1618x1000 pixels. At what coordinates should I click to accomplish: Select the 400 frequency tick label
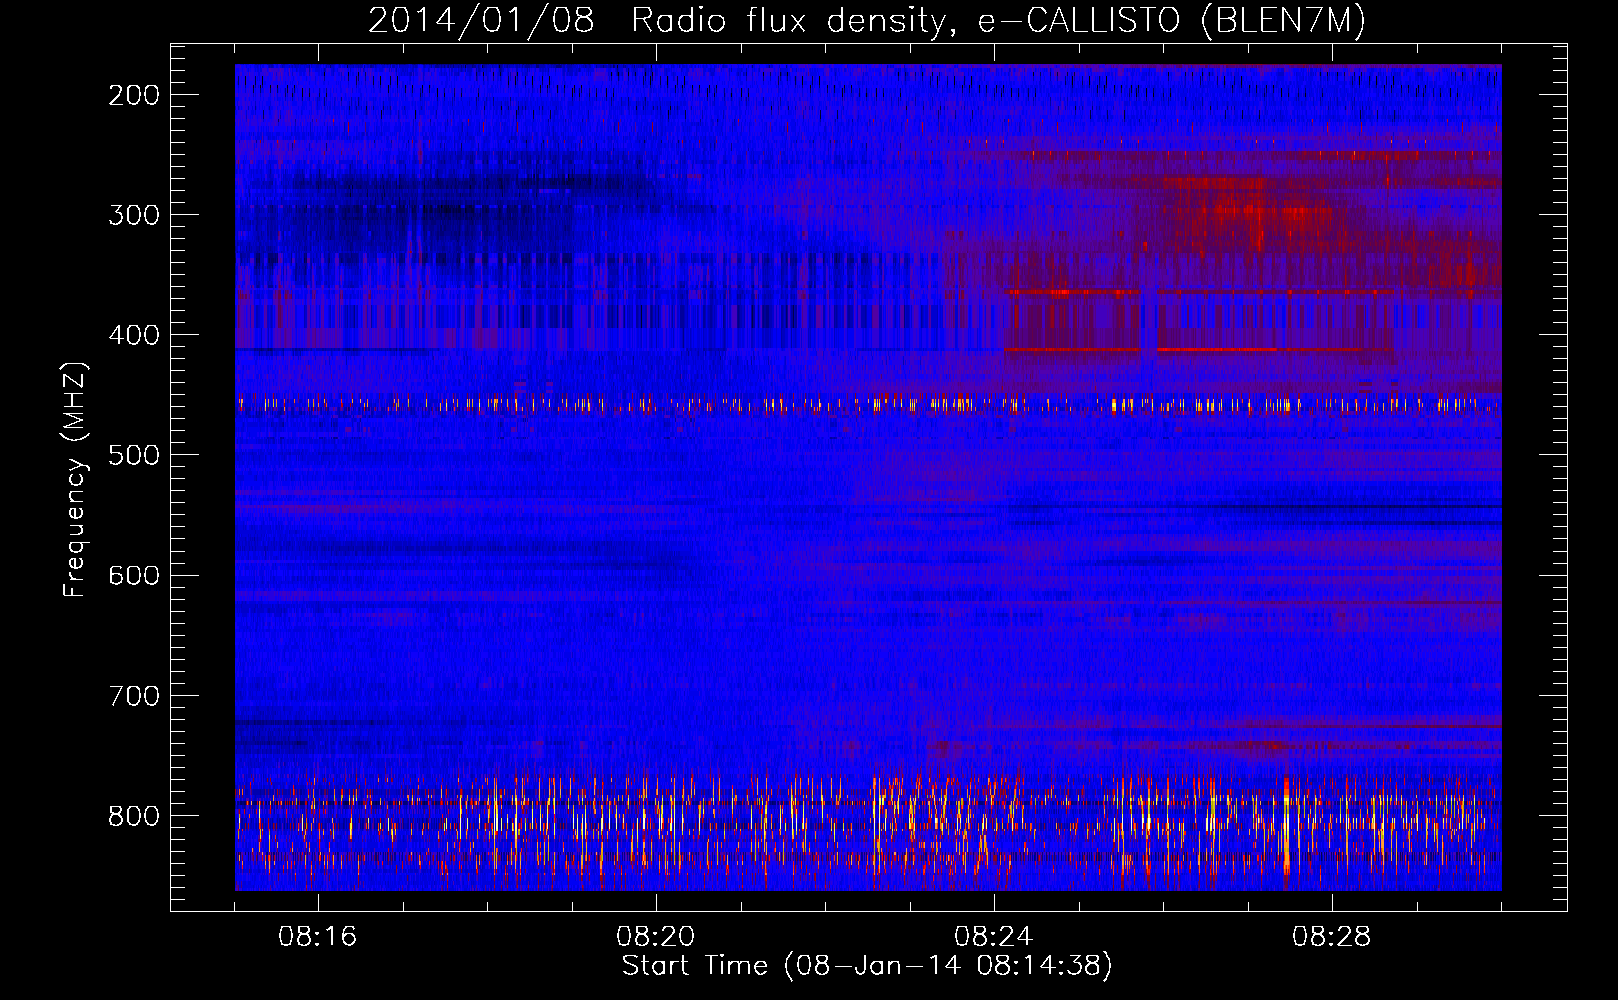point(134,335)
